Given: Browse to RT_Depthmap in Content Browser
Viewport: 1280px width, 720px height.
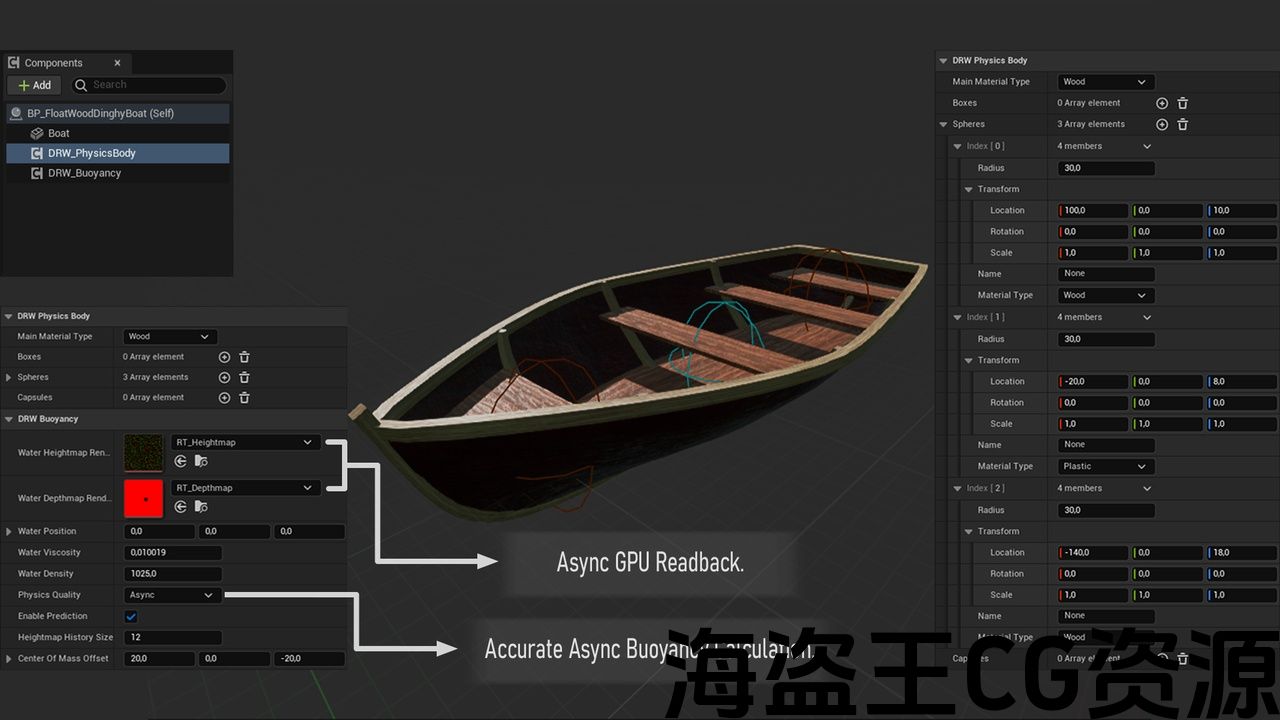Looking at the screenshot, I should [201, 507].
